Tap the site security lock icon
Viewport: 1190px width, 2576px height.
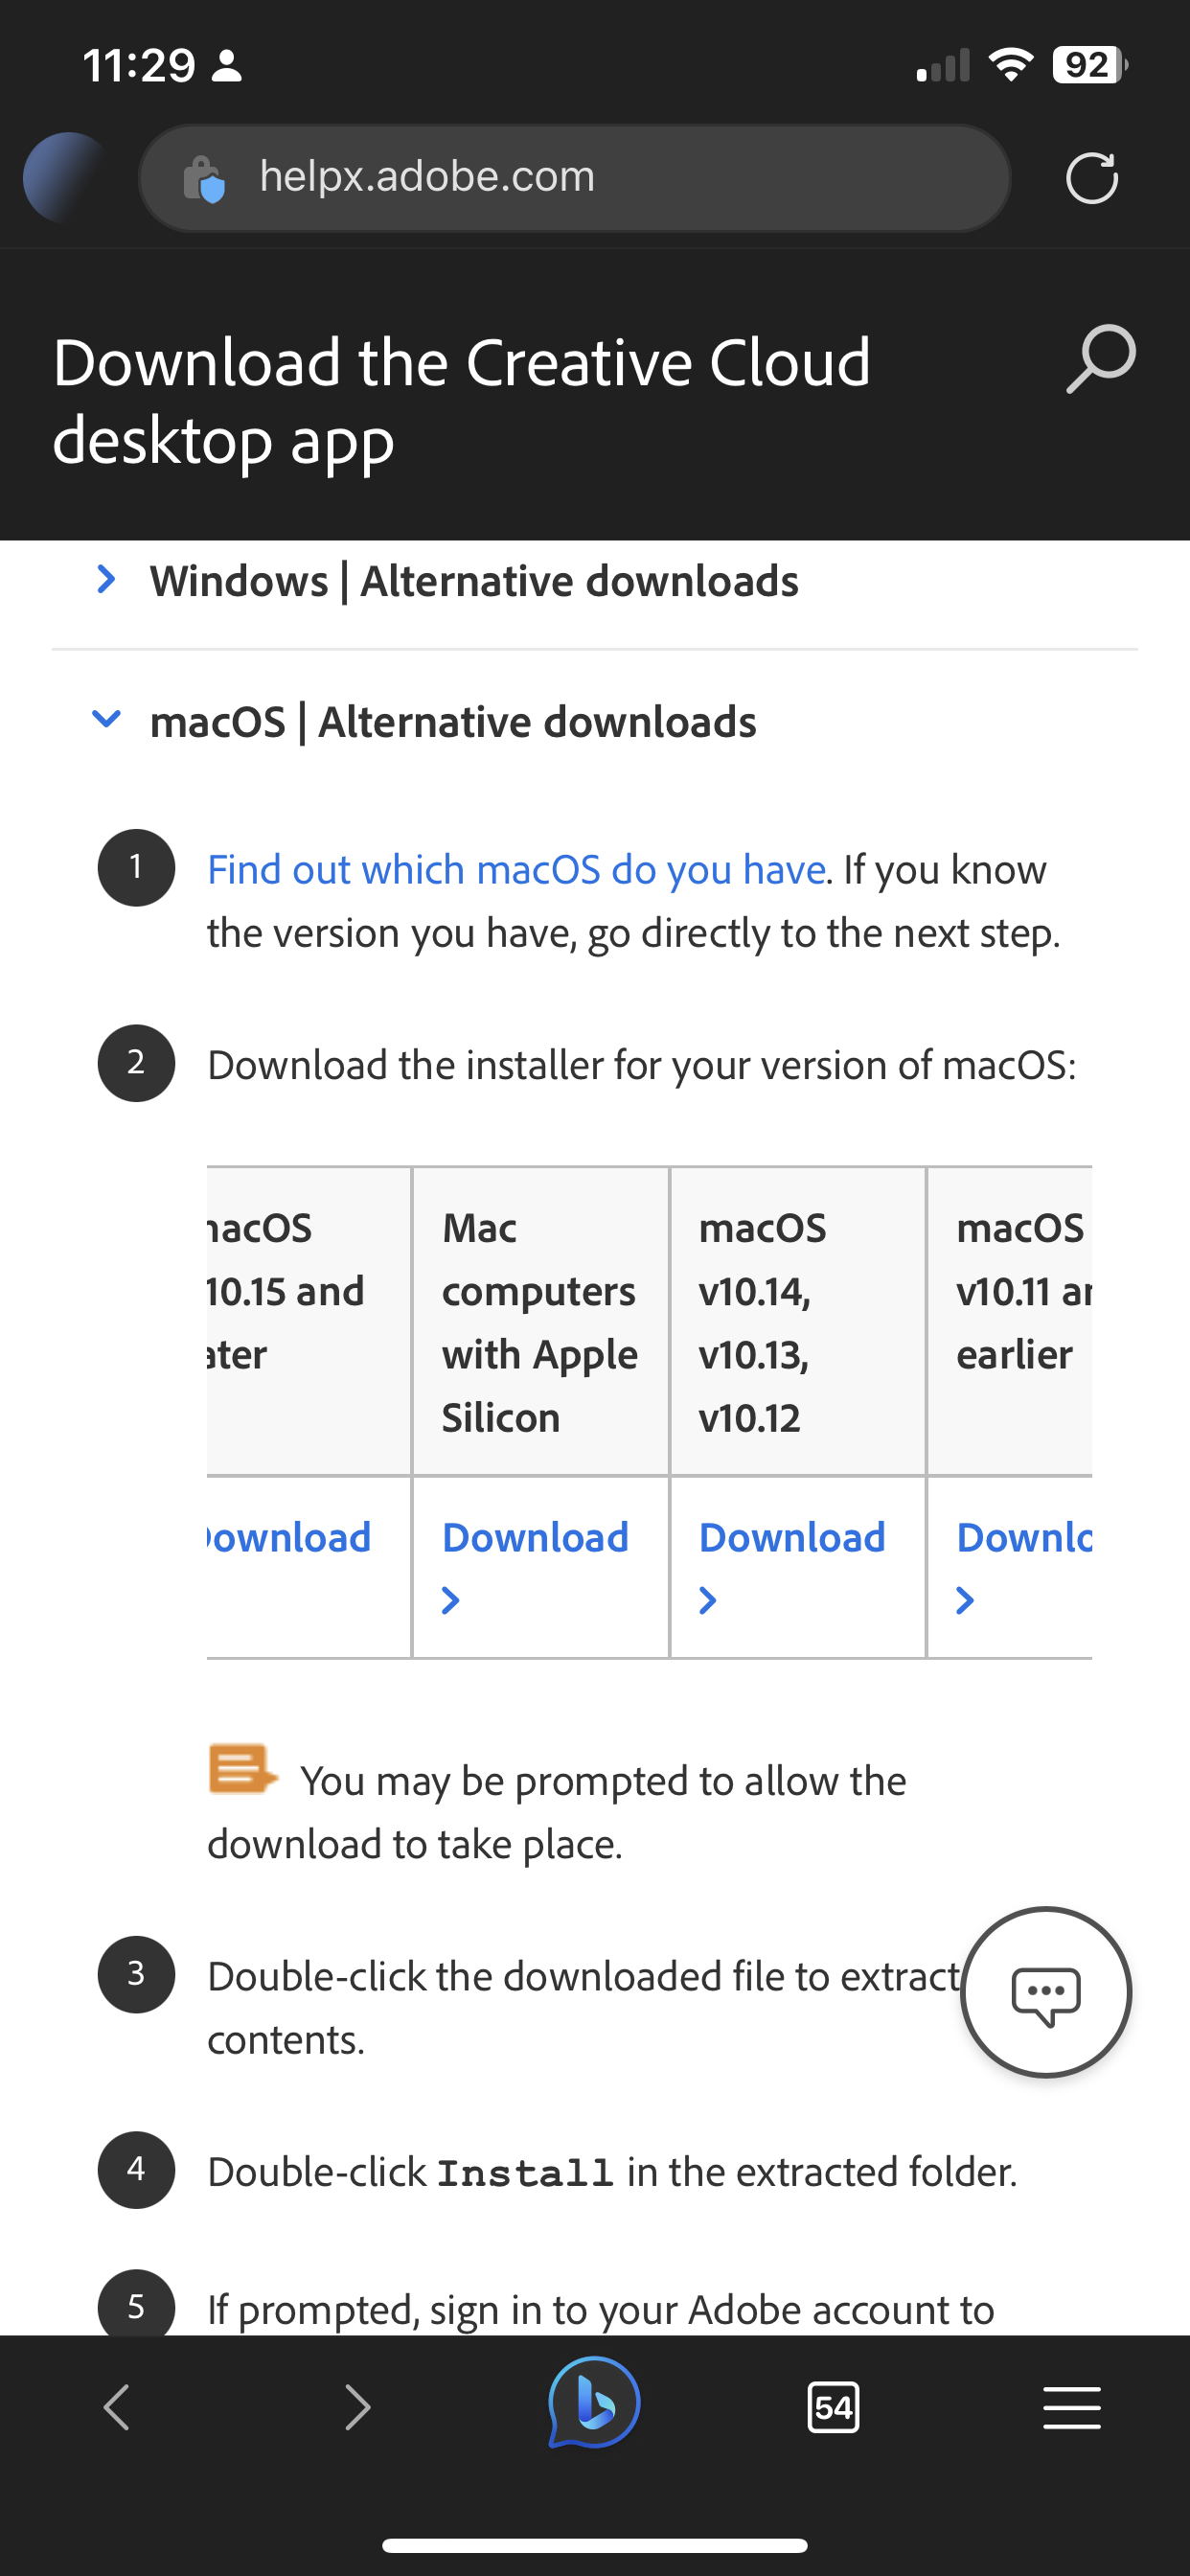point(205,178)
